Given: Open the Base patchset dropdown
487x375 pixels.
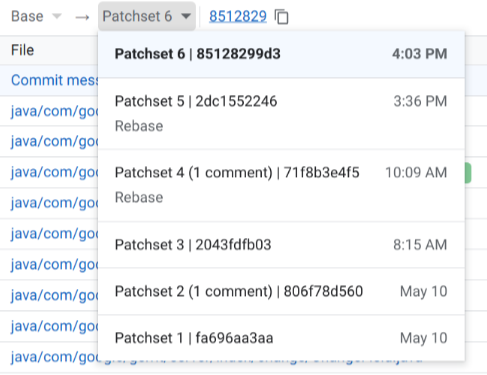Looking at the screenshot, I should (x=36, y=16).
